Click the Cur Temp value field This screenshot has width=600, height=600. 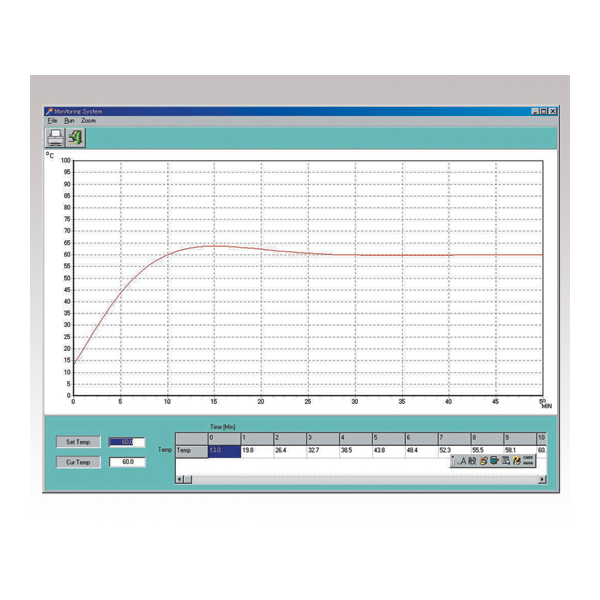pos(127,462)
